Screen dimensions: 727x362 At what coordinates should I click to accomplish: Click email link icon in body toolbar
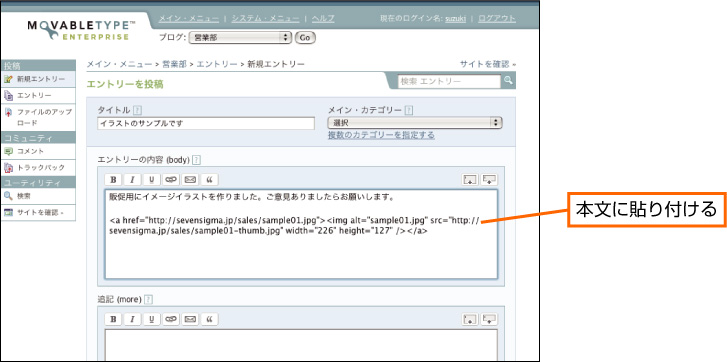(x=190, y=180)
